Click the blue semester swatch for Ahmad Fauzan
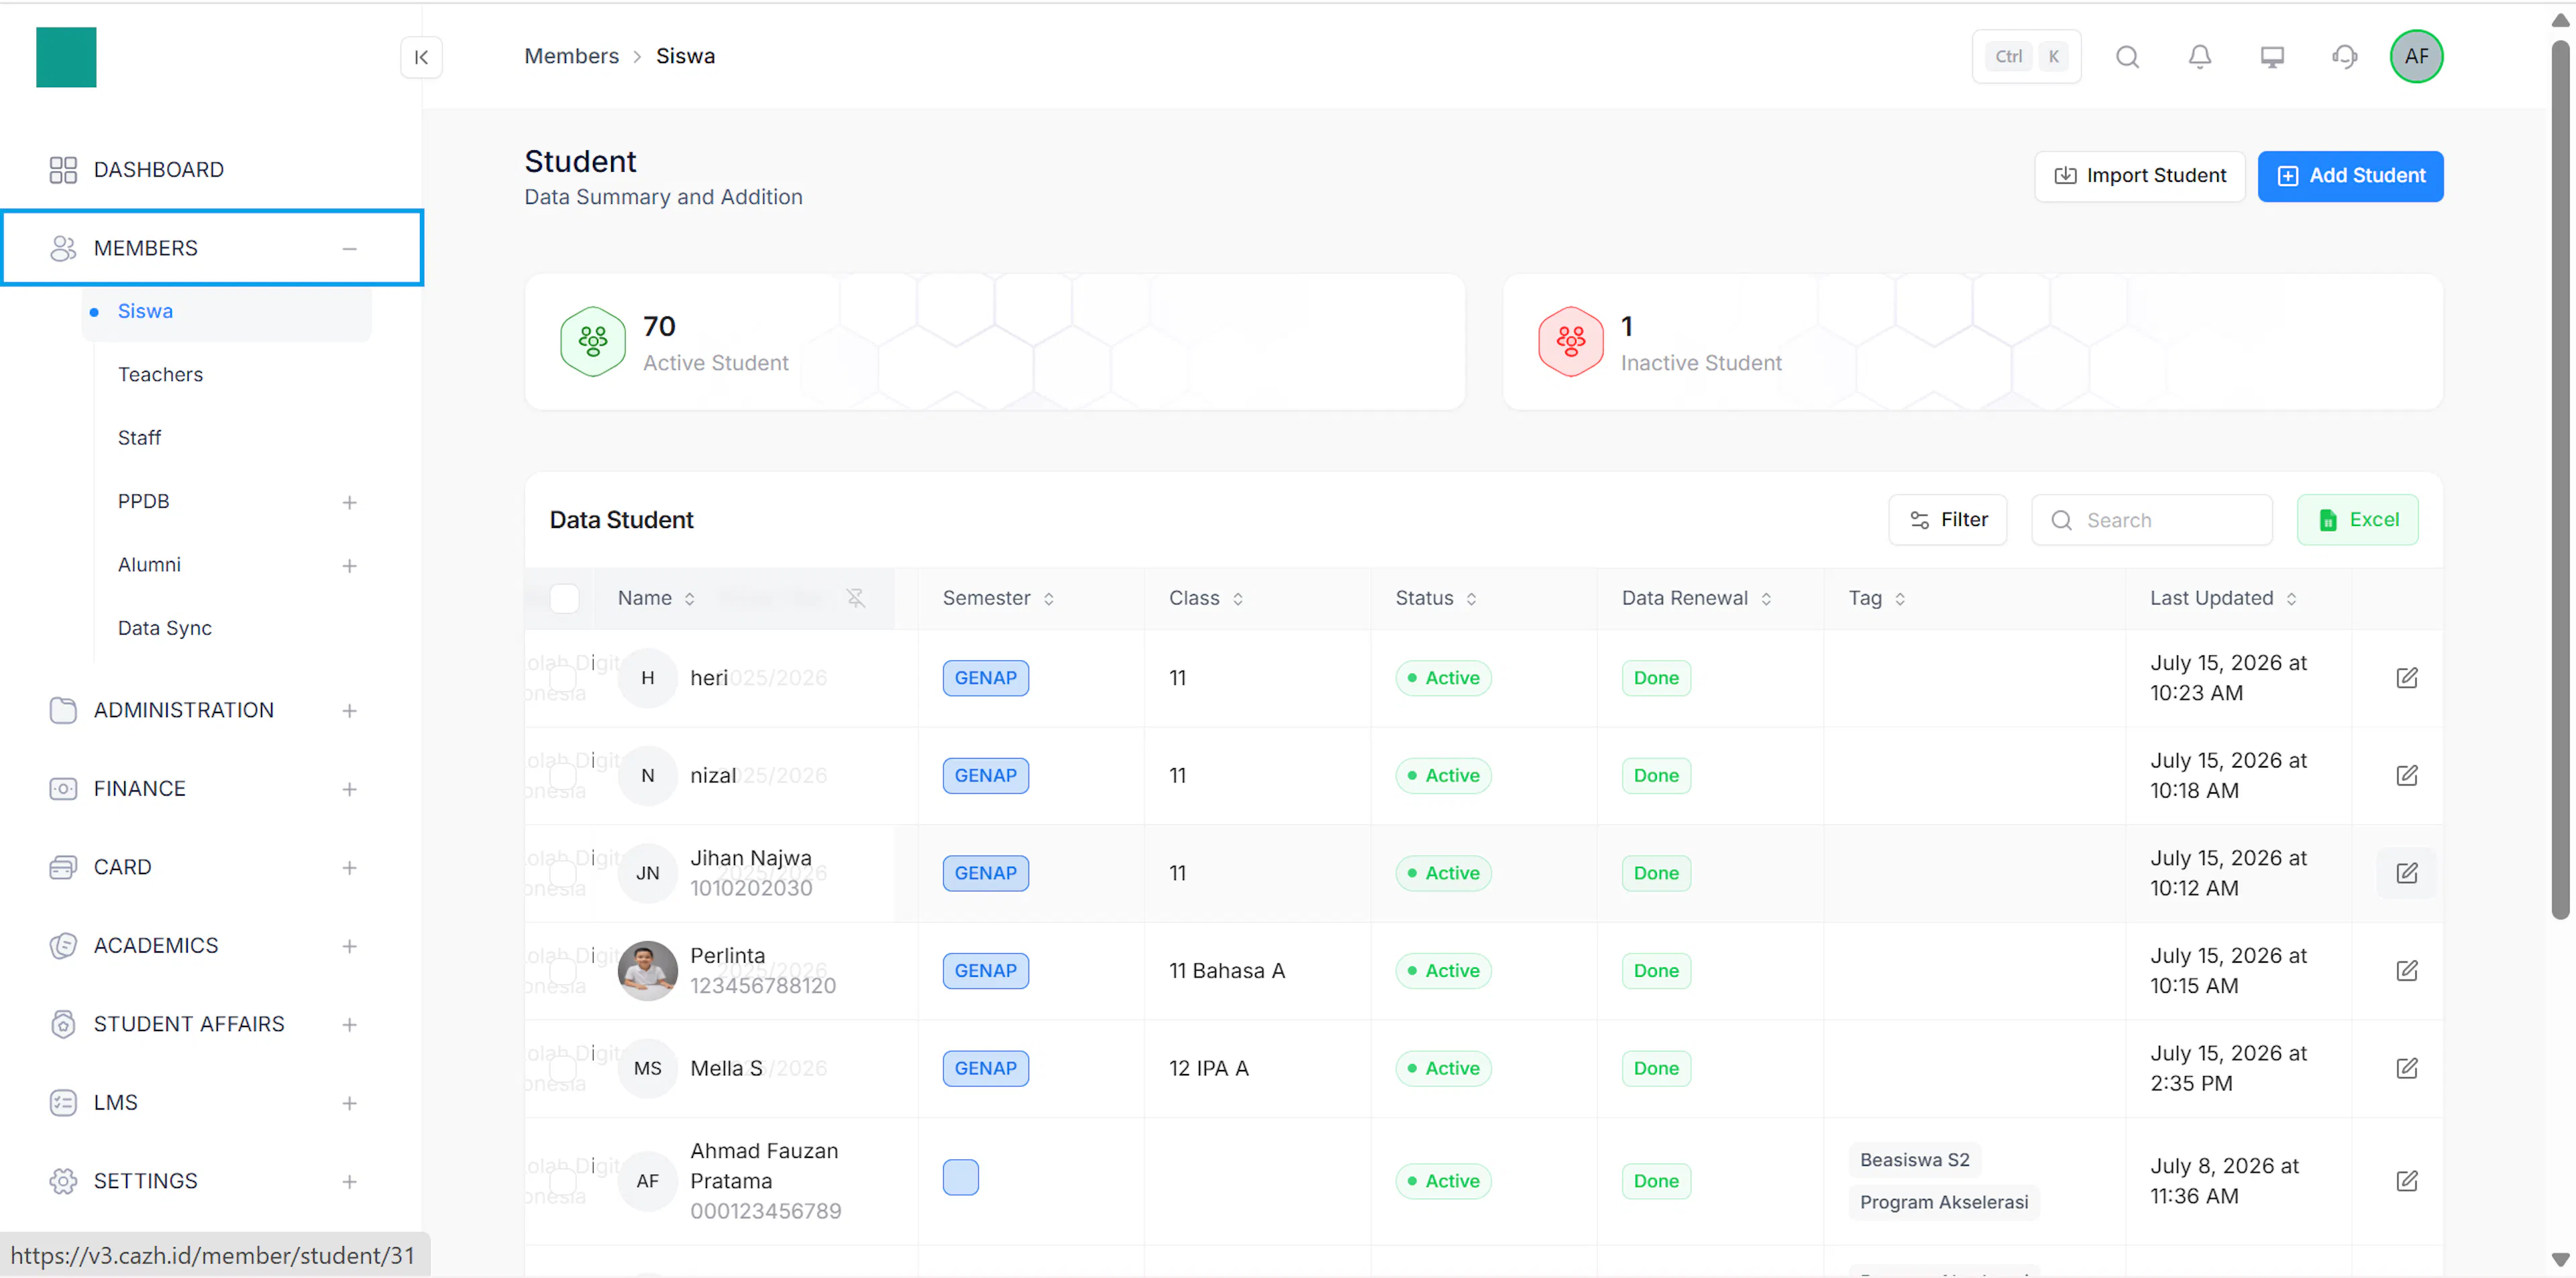Viewport: 2576px width, 1278px height. 960,1178
